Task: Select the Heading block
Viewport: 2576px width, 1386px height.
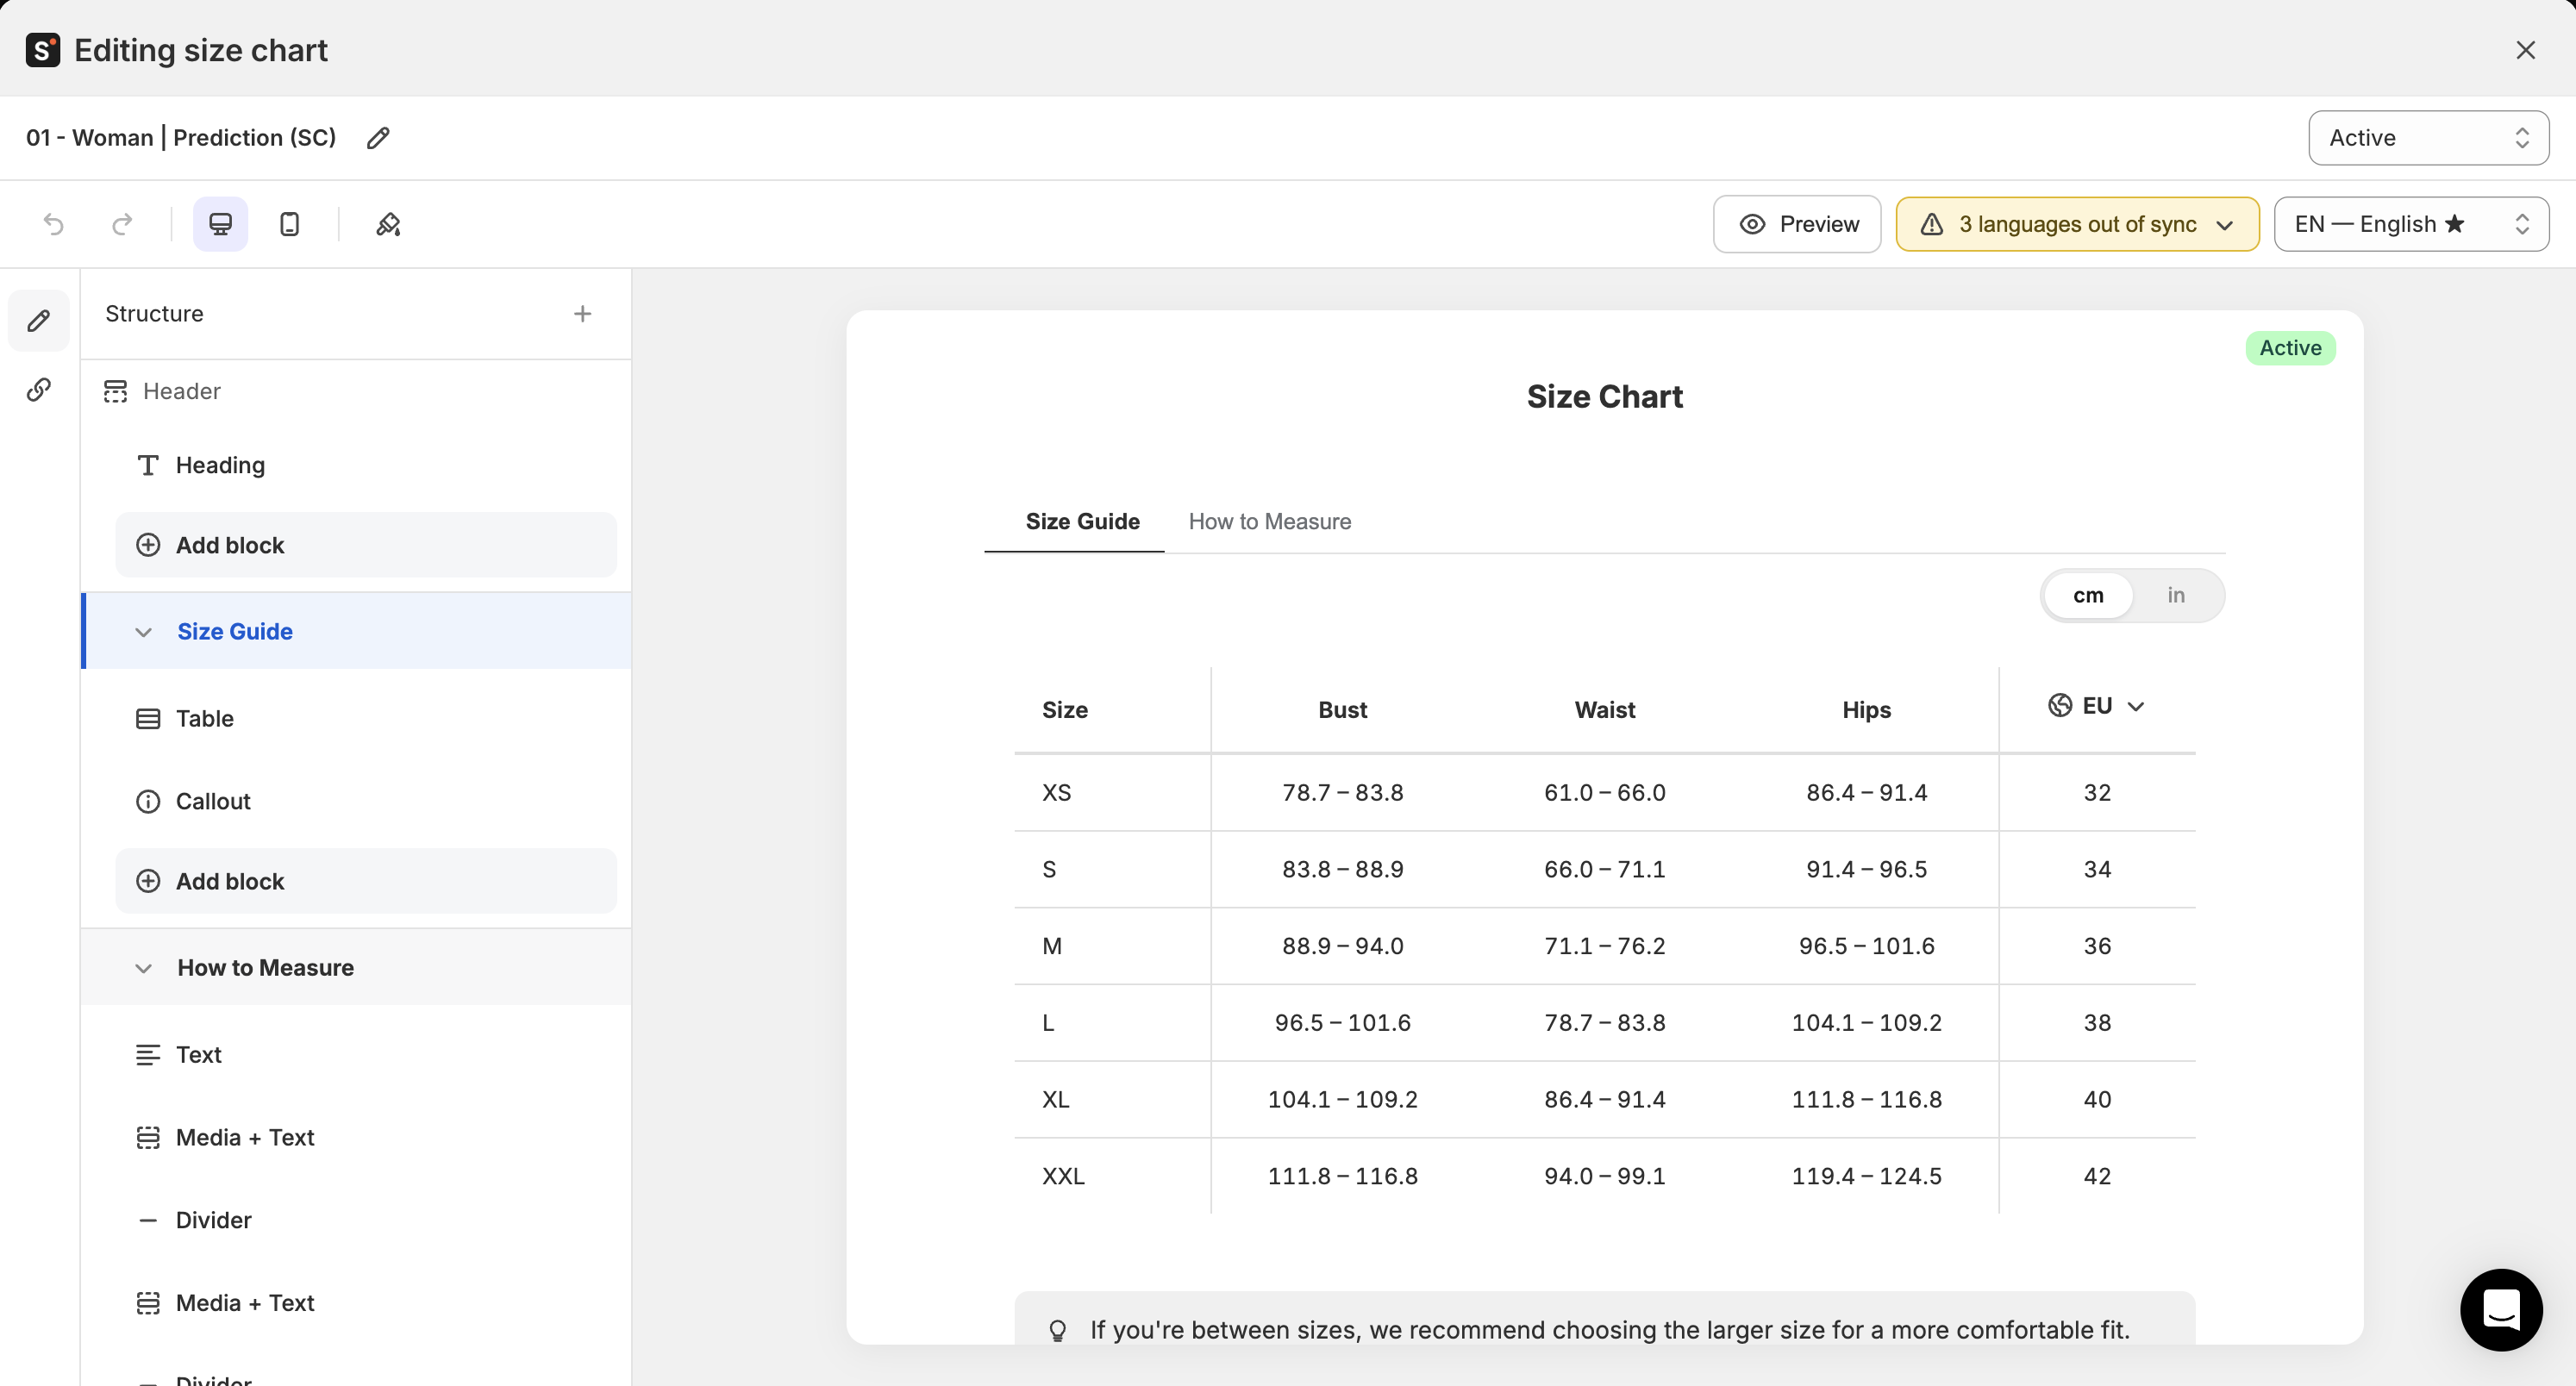Action: click(219, 465)
